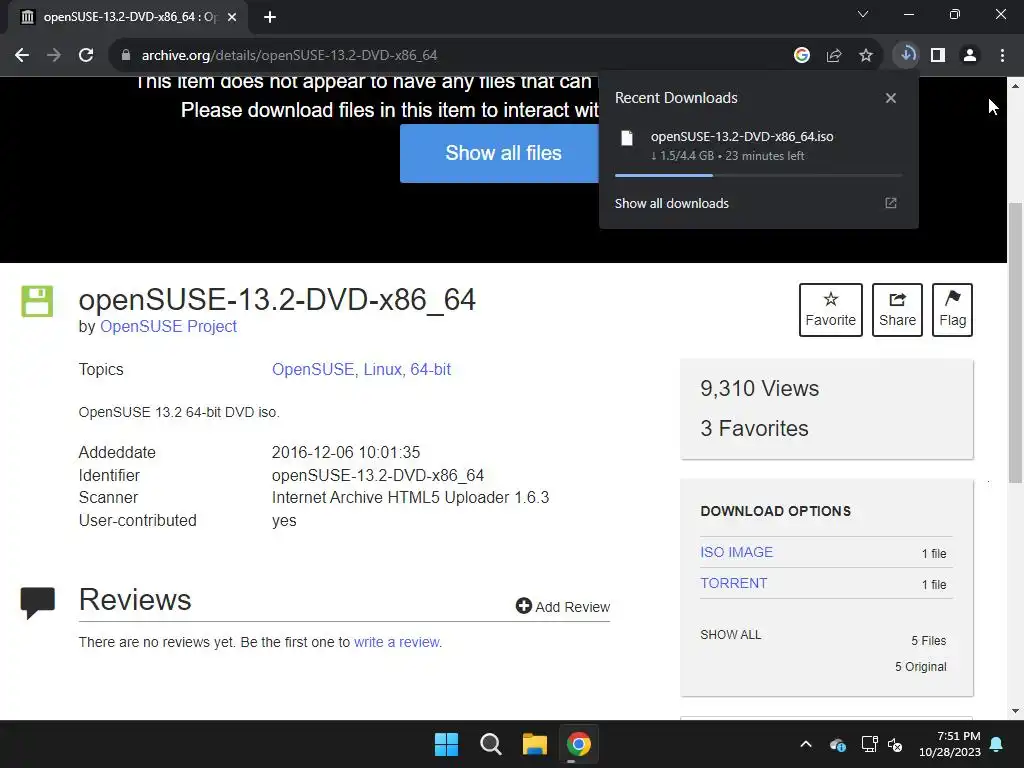Image resolution: width=1024 pixels, height=768 pixels.
Task: Click the OneDrive cloud tray icon
Action: (x=838, y=744)
